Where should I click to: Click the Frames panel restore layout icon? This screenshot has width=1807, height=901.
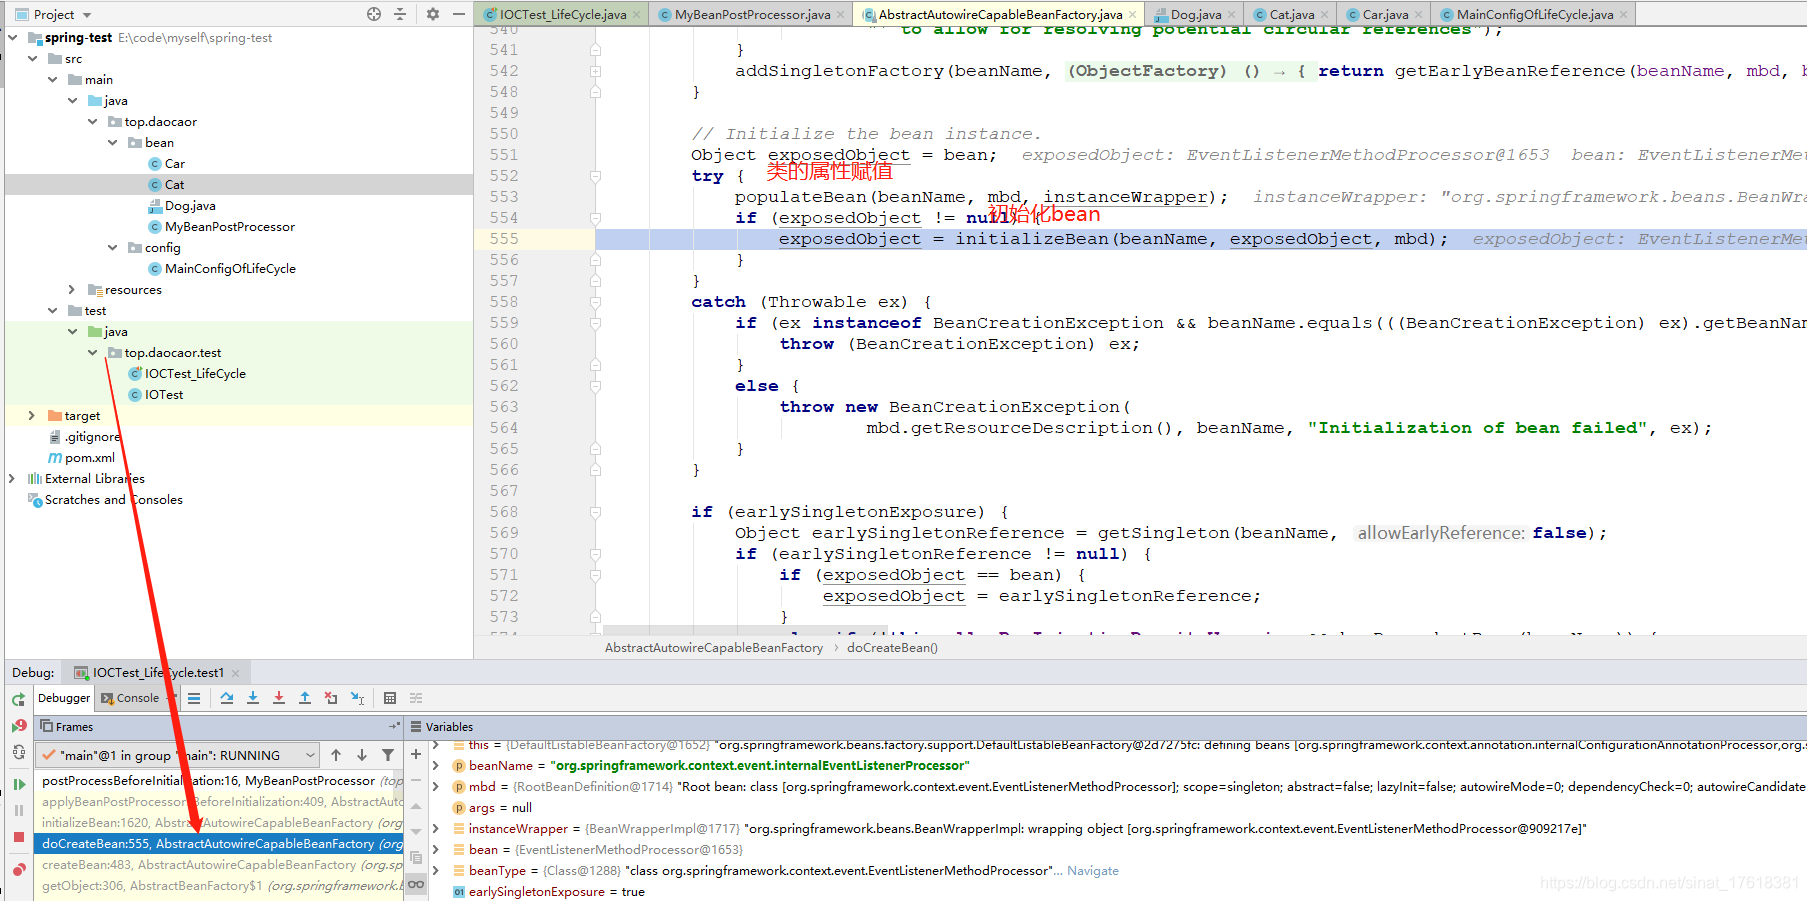395,726
